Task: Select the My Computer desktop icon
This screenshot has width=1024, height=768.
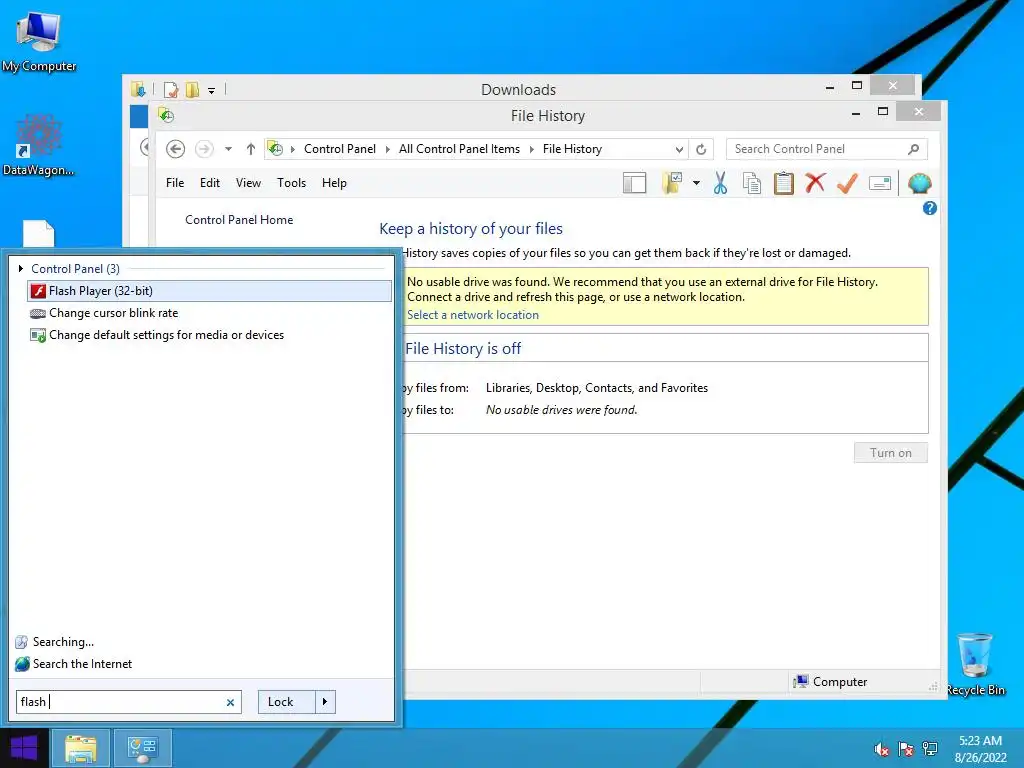Action: [39, 41]
